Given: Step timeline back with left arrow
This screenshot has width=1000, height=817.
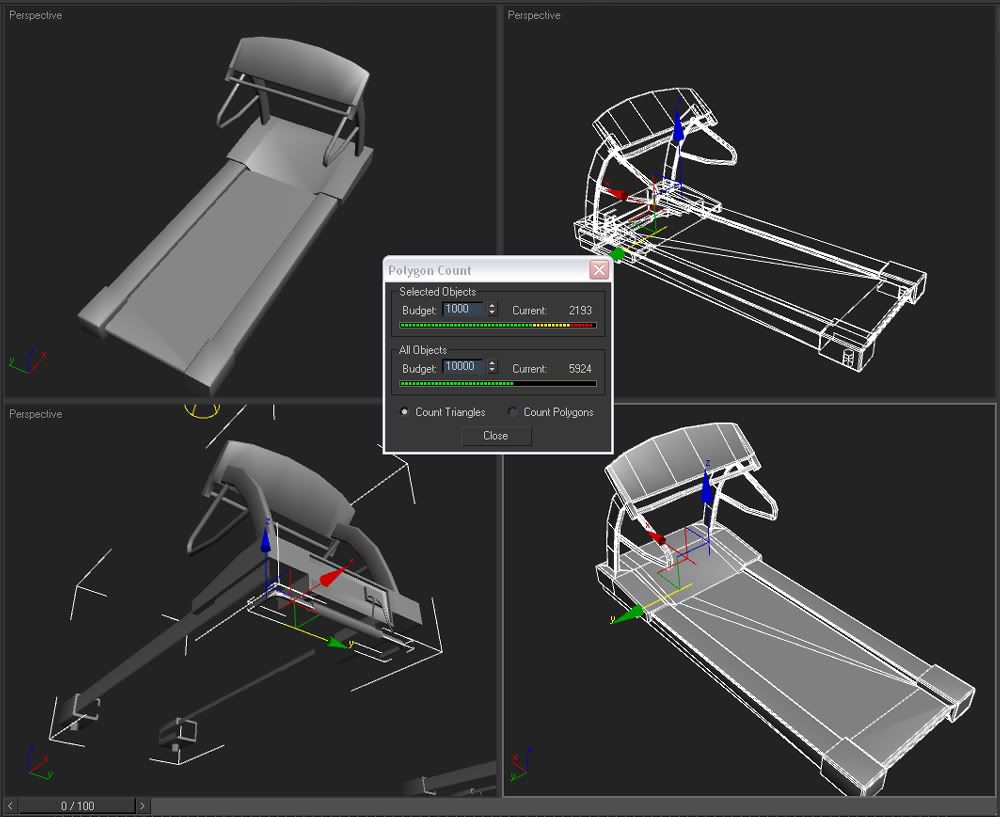Looking at the screenshot, I should (x=10, y=806).
